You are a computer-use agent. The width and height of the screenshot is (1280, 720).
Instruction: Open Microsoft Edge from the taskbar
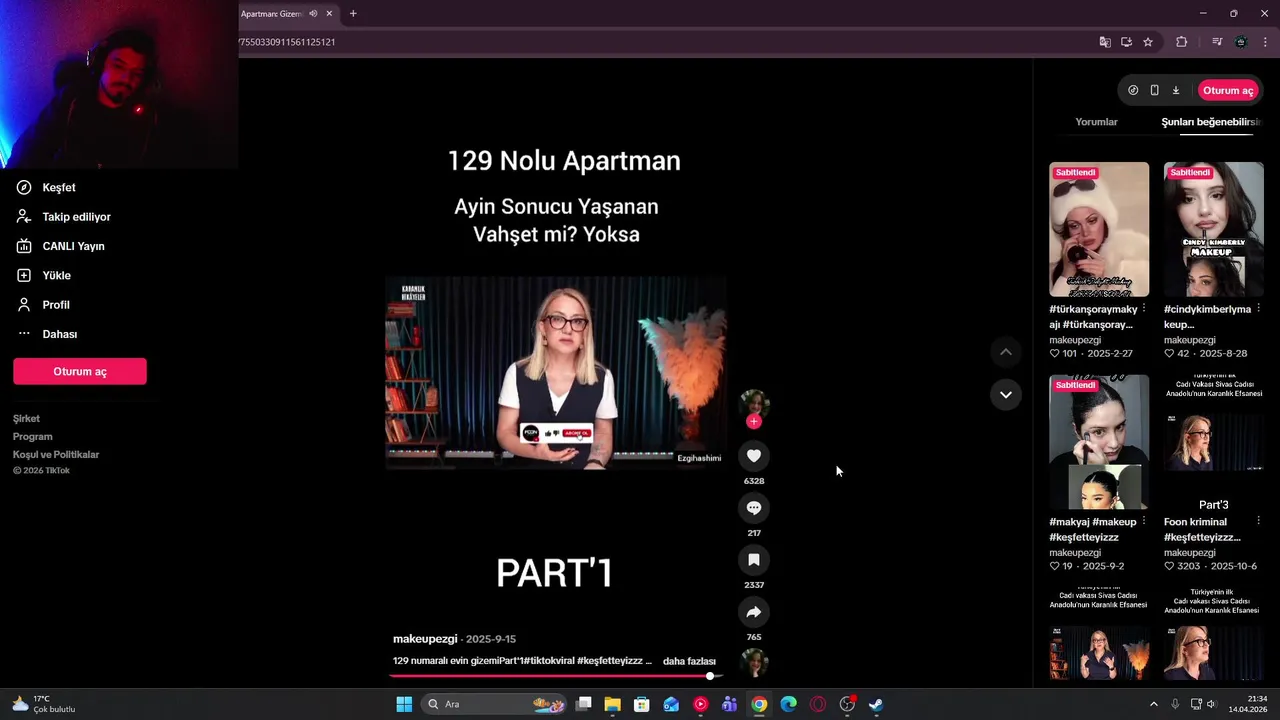tap(788, 704)
